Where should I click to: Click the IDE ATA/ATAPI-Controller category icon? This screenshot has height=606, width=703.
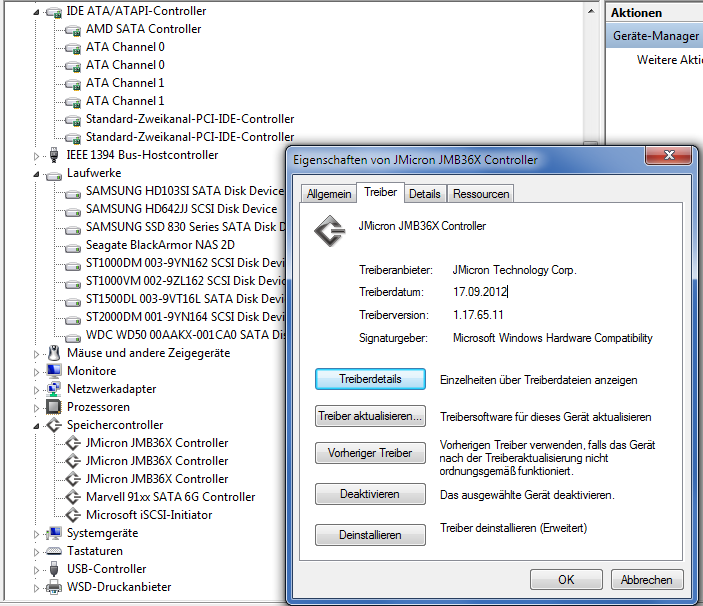click(x=54, y=12)
